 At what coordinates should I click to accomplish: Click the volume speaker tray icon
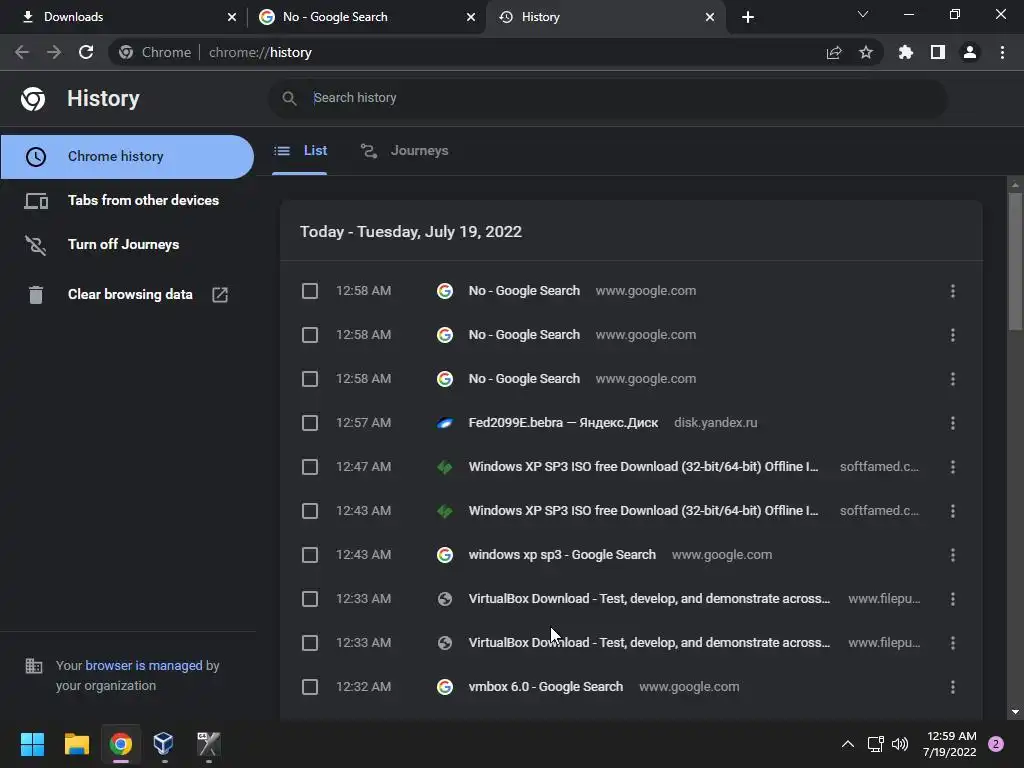click(x=900, y=744)
